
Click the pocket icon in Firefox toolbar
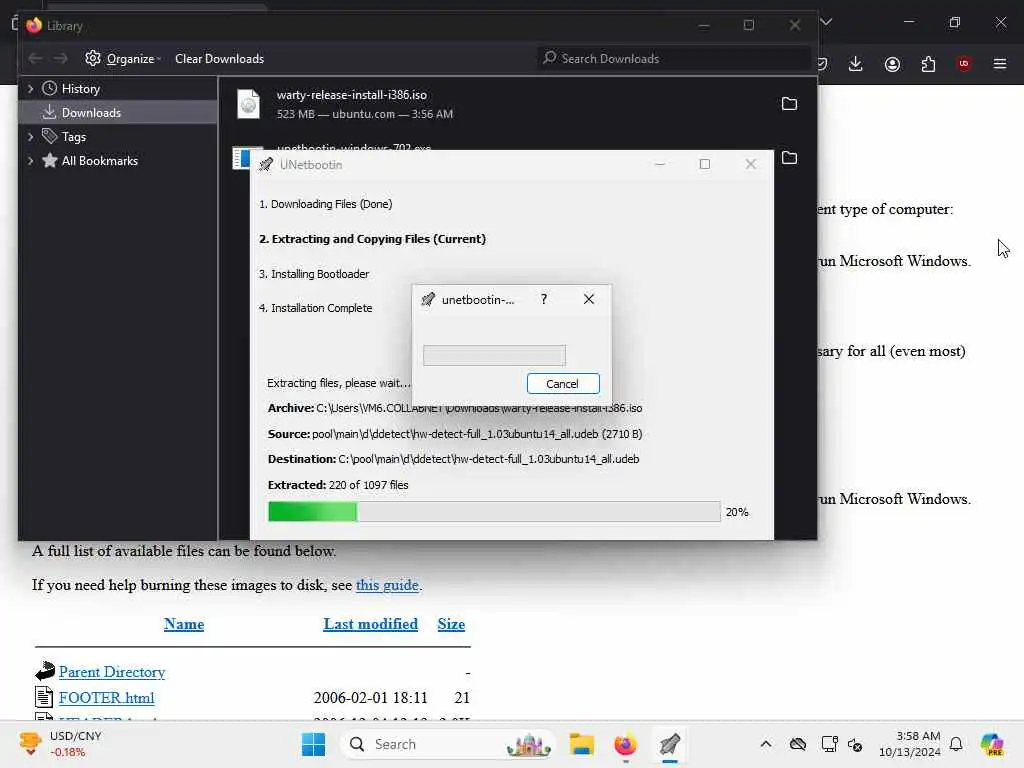point(823,64)
